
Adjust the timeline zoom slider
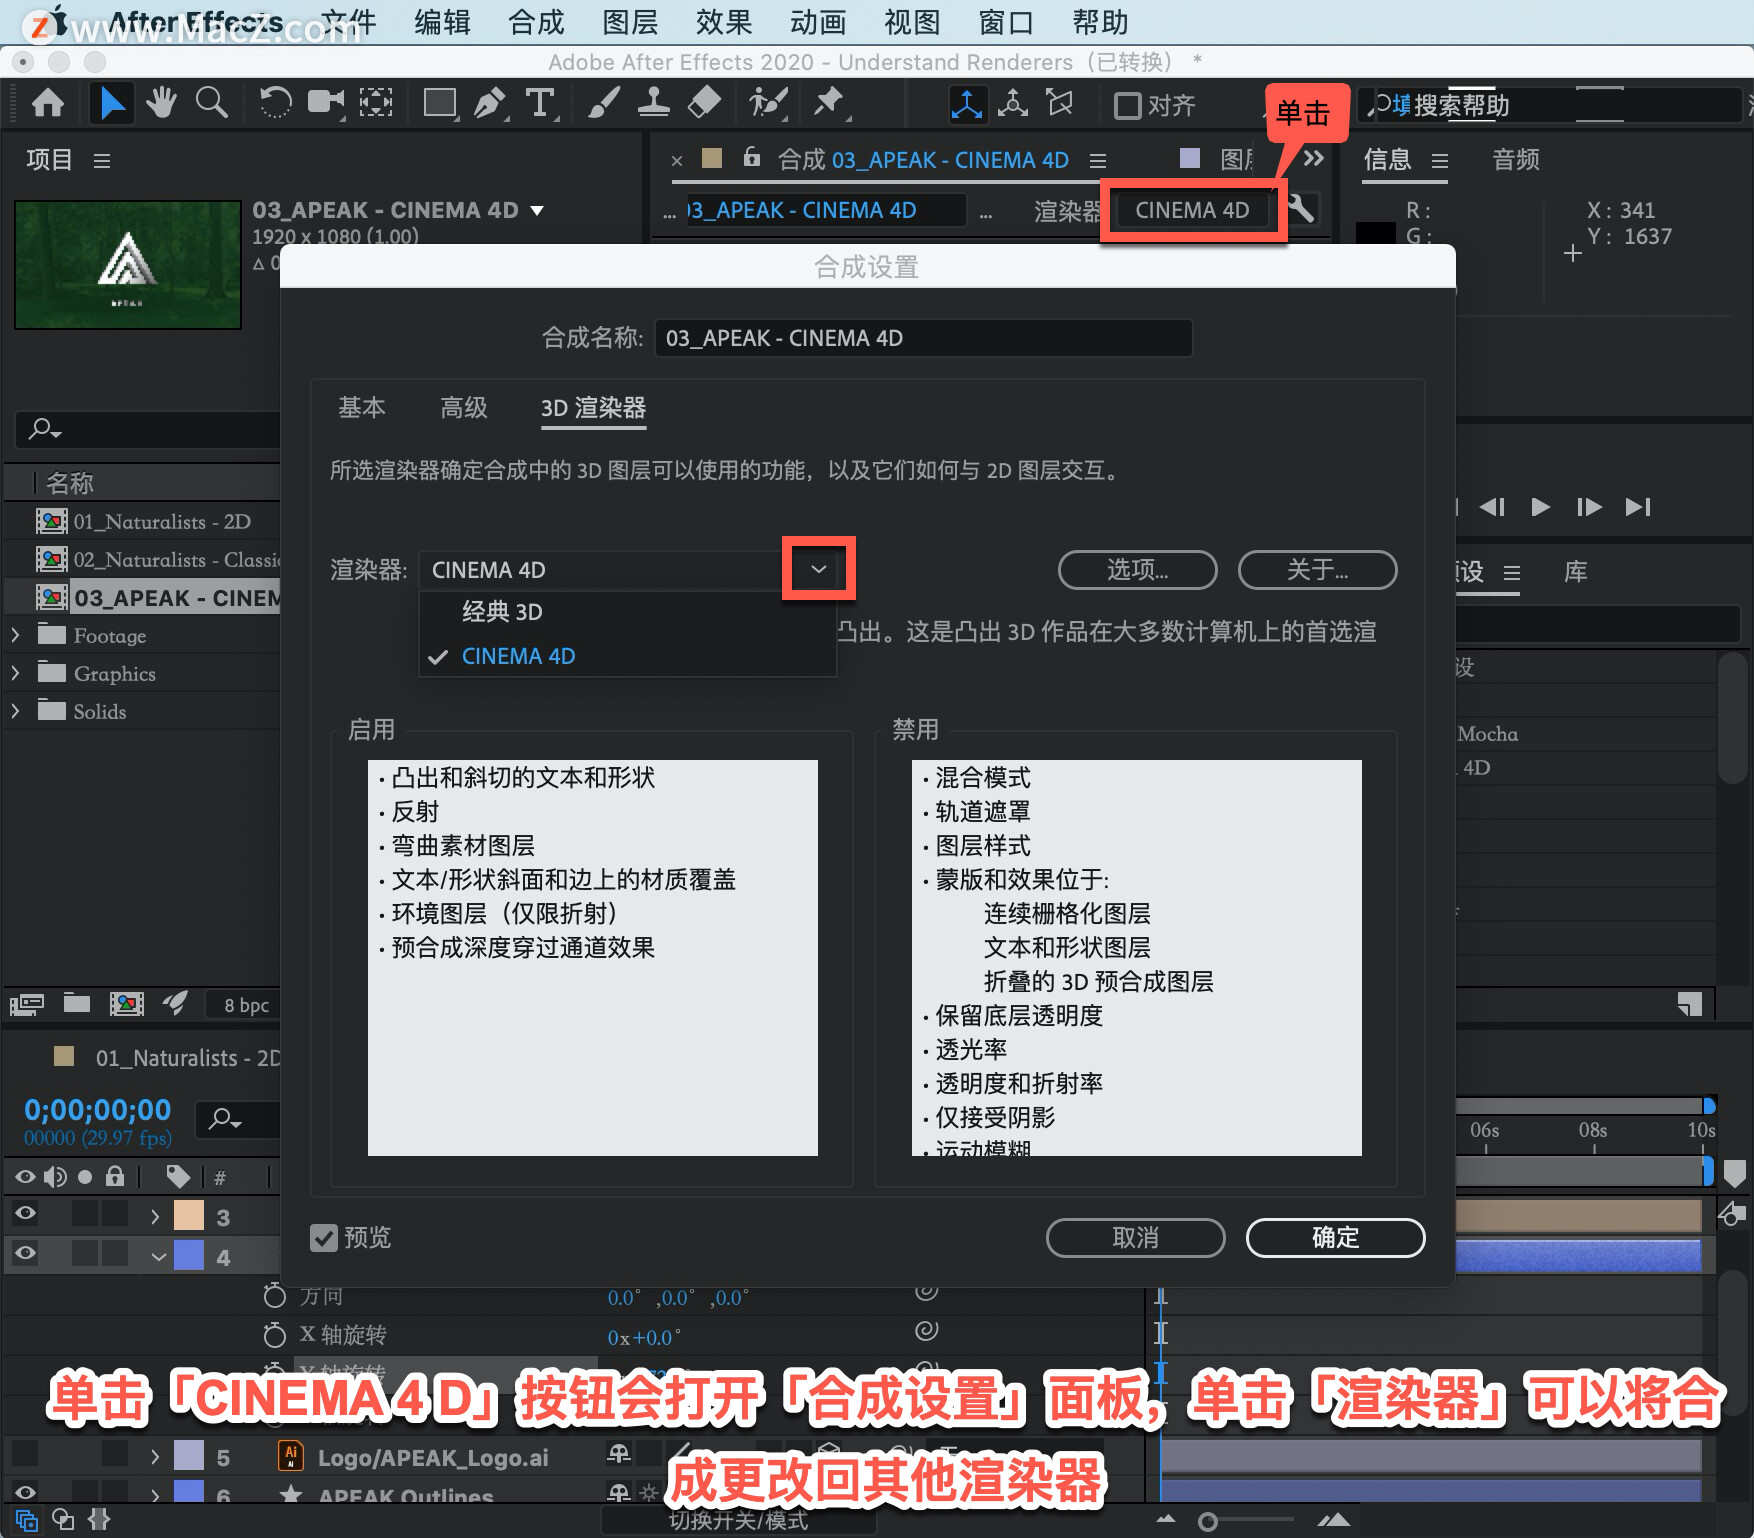pos(1207,1521)
